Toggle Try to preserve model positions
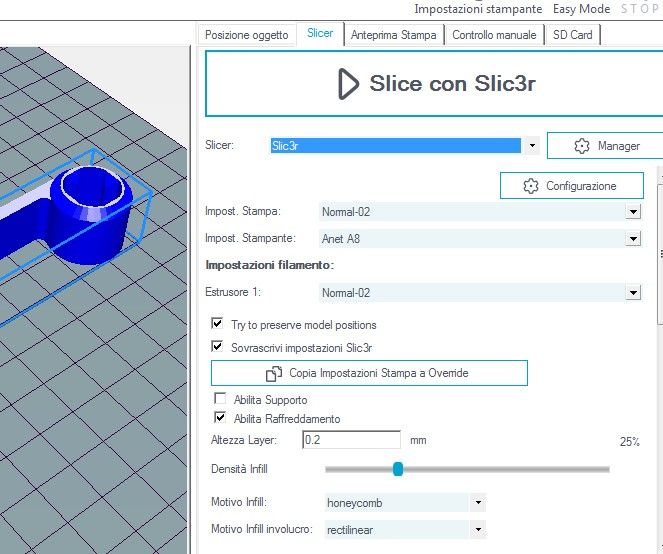Image resolution: width=663 pixels, height=554 pixels. tap(218, 325)
